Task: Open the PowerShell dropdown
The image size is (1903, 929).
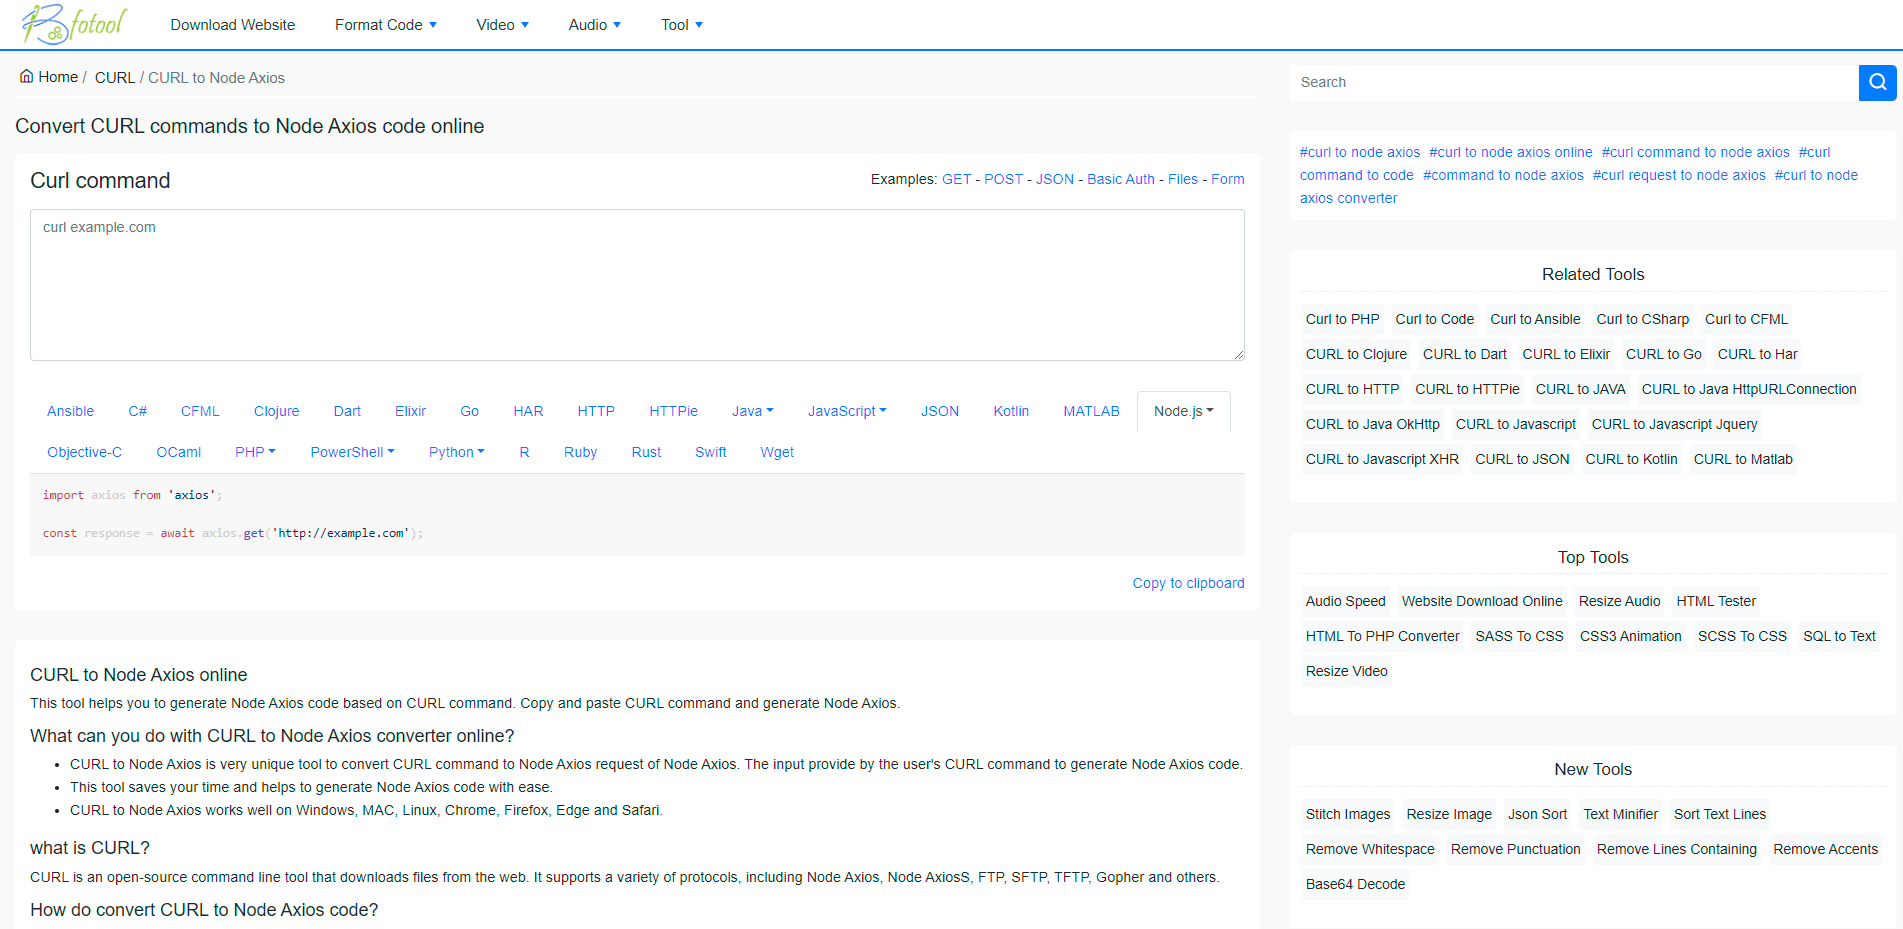Action: pos(352,452)
